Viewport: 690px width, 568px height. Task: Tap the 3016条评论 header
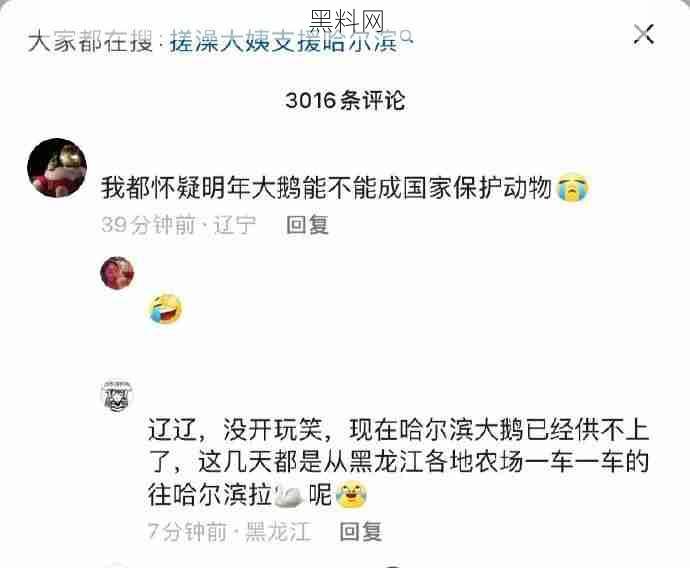345,100
